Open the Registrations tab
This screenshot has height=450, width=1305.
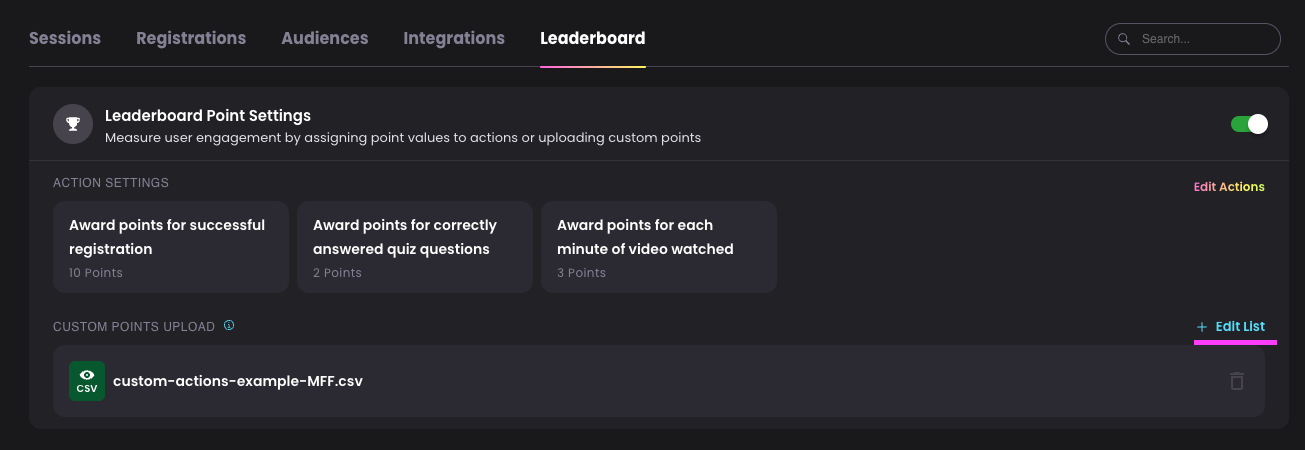coord(191,38)
